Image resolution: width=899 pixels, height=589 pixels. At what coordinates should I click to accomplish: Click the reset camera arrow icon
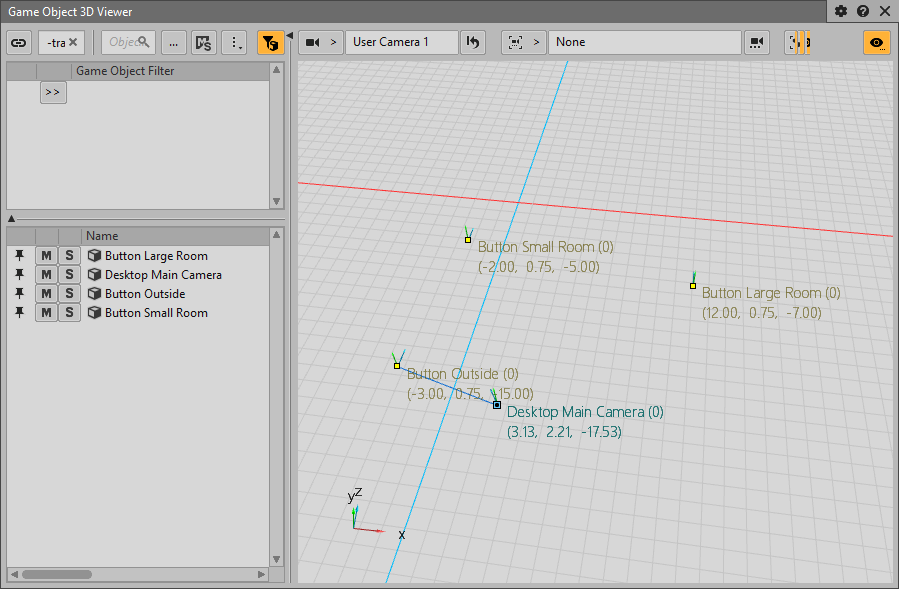(473, 43)
